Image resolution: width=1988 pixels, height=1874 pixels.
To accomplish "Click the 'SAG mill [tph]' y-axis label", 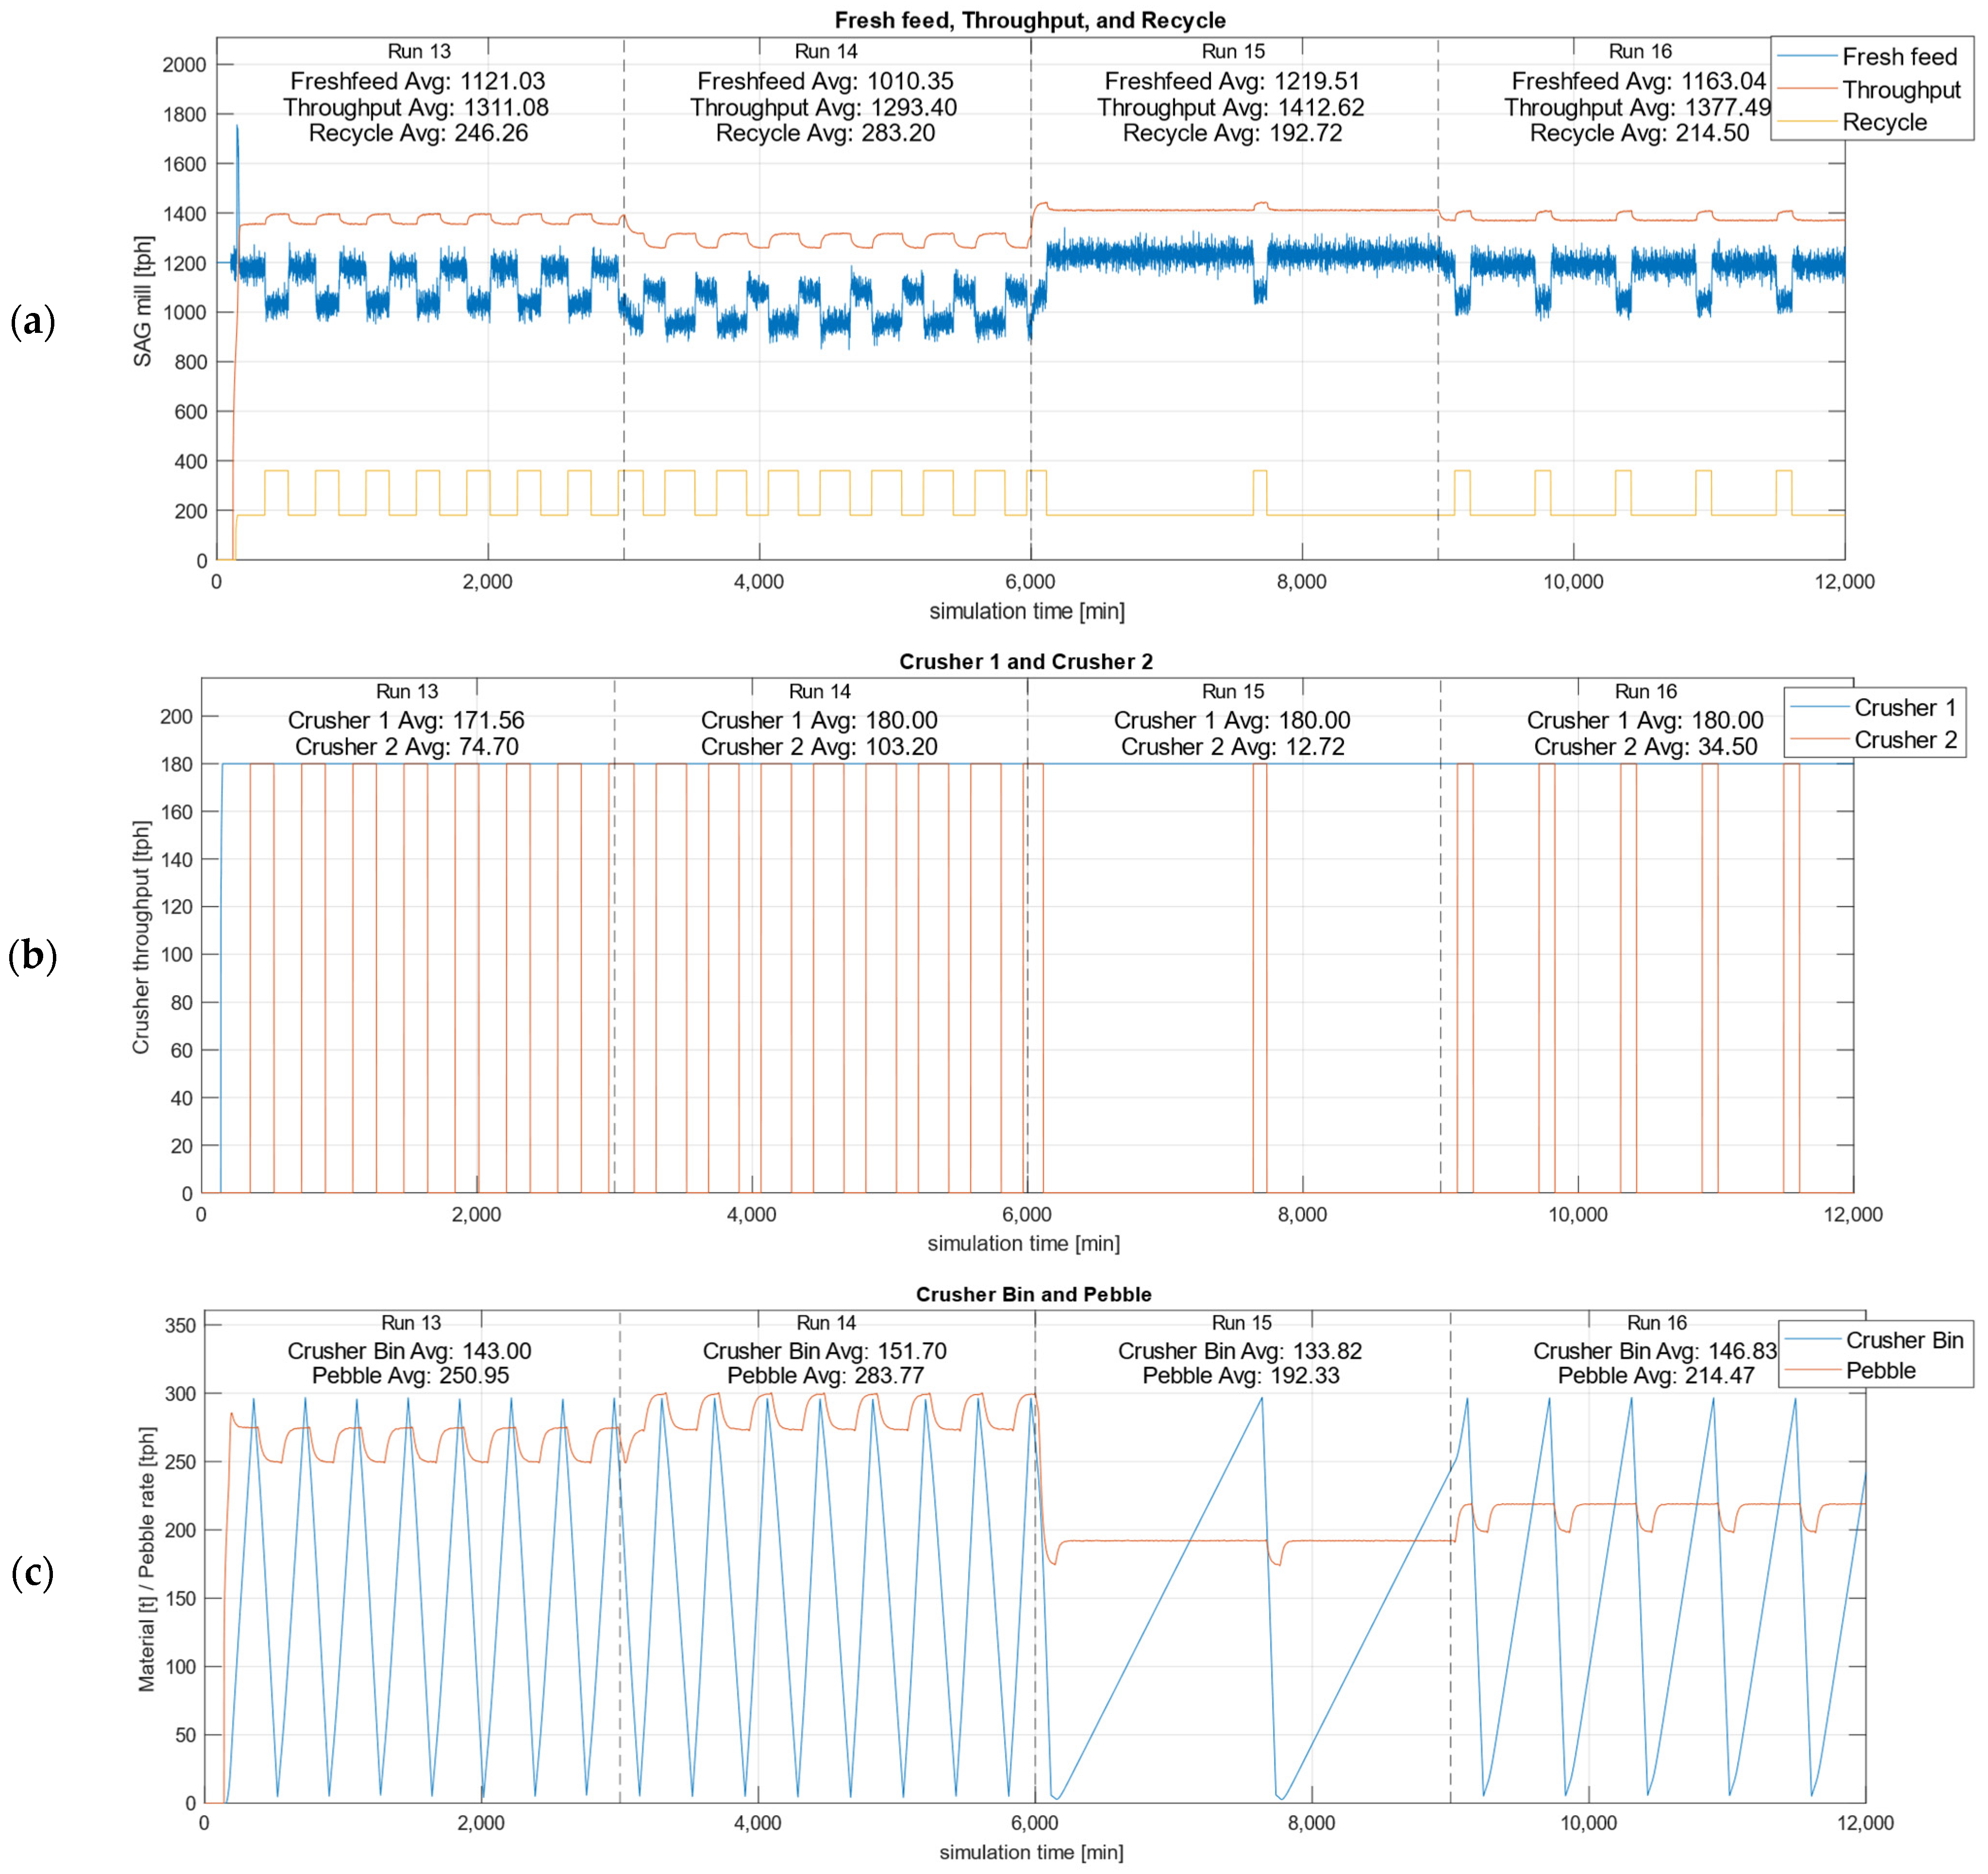I will click(x=143, y=302).
